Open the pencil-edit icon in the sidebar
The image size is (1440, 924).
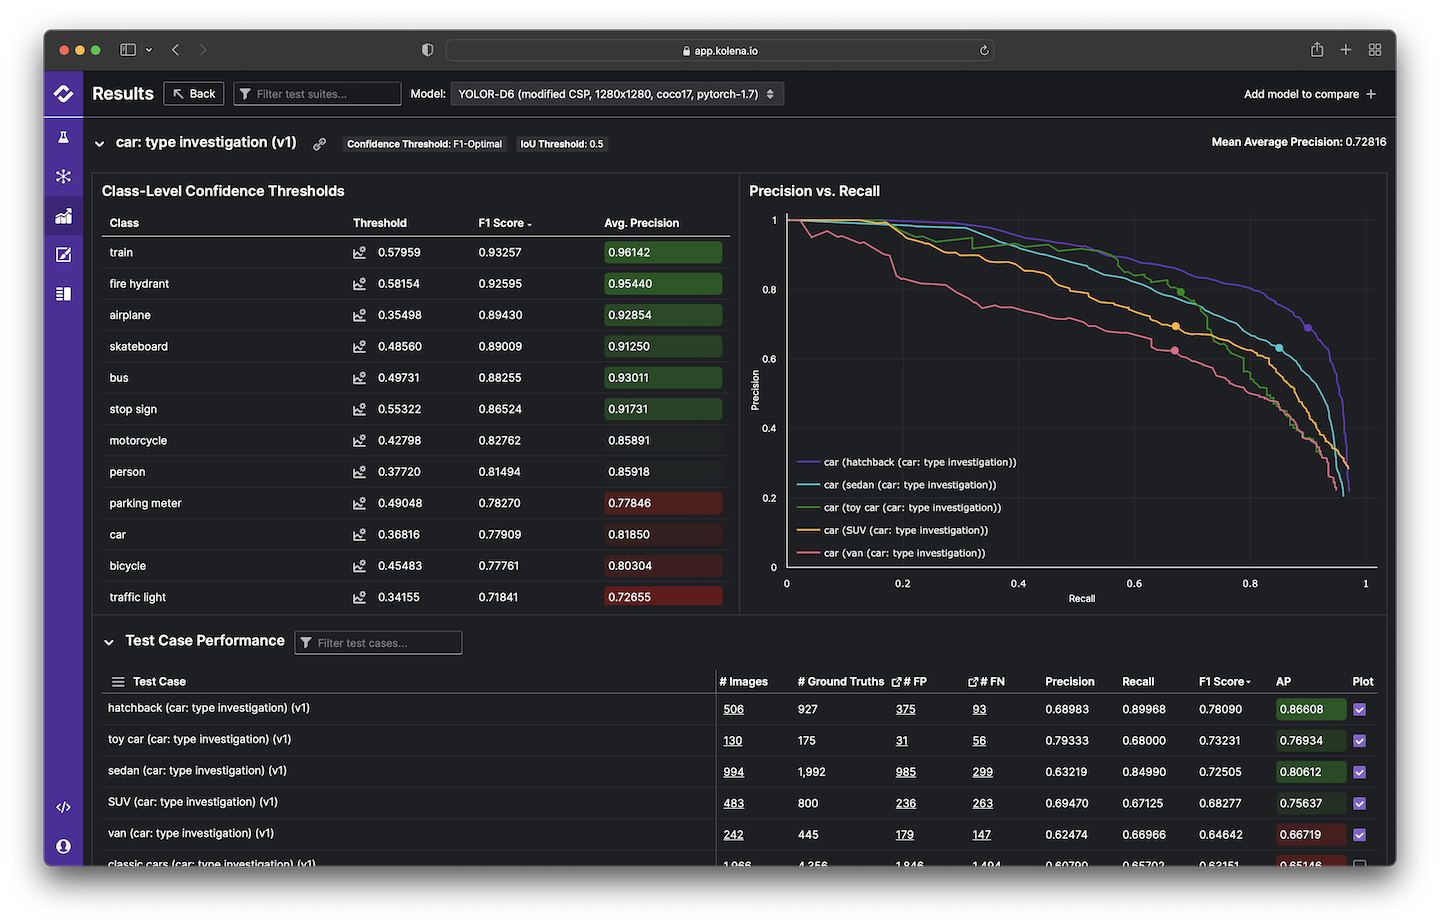click(63, 255)
